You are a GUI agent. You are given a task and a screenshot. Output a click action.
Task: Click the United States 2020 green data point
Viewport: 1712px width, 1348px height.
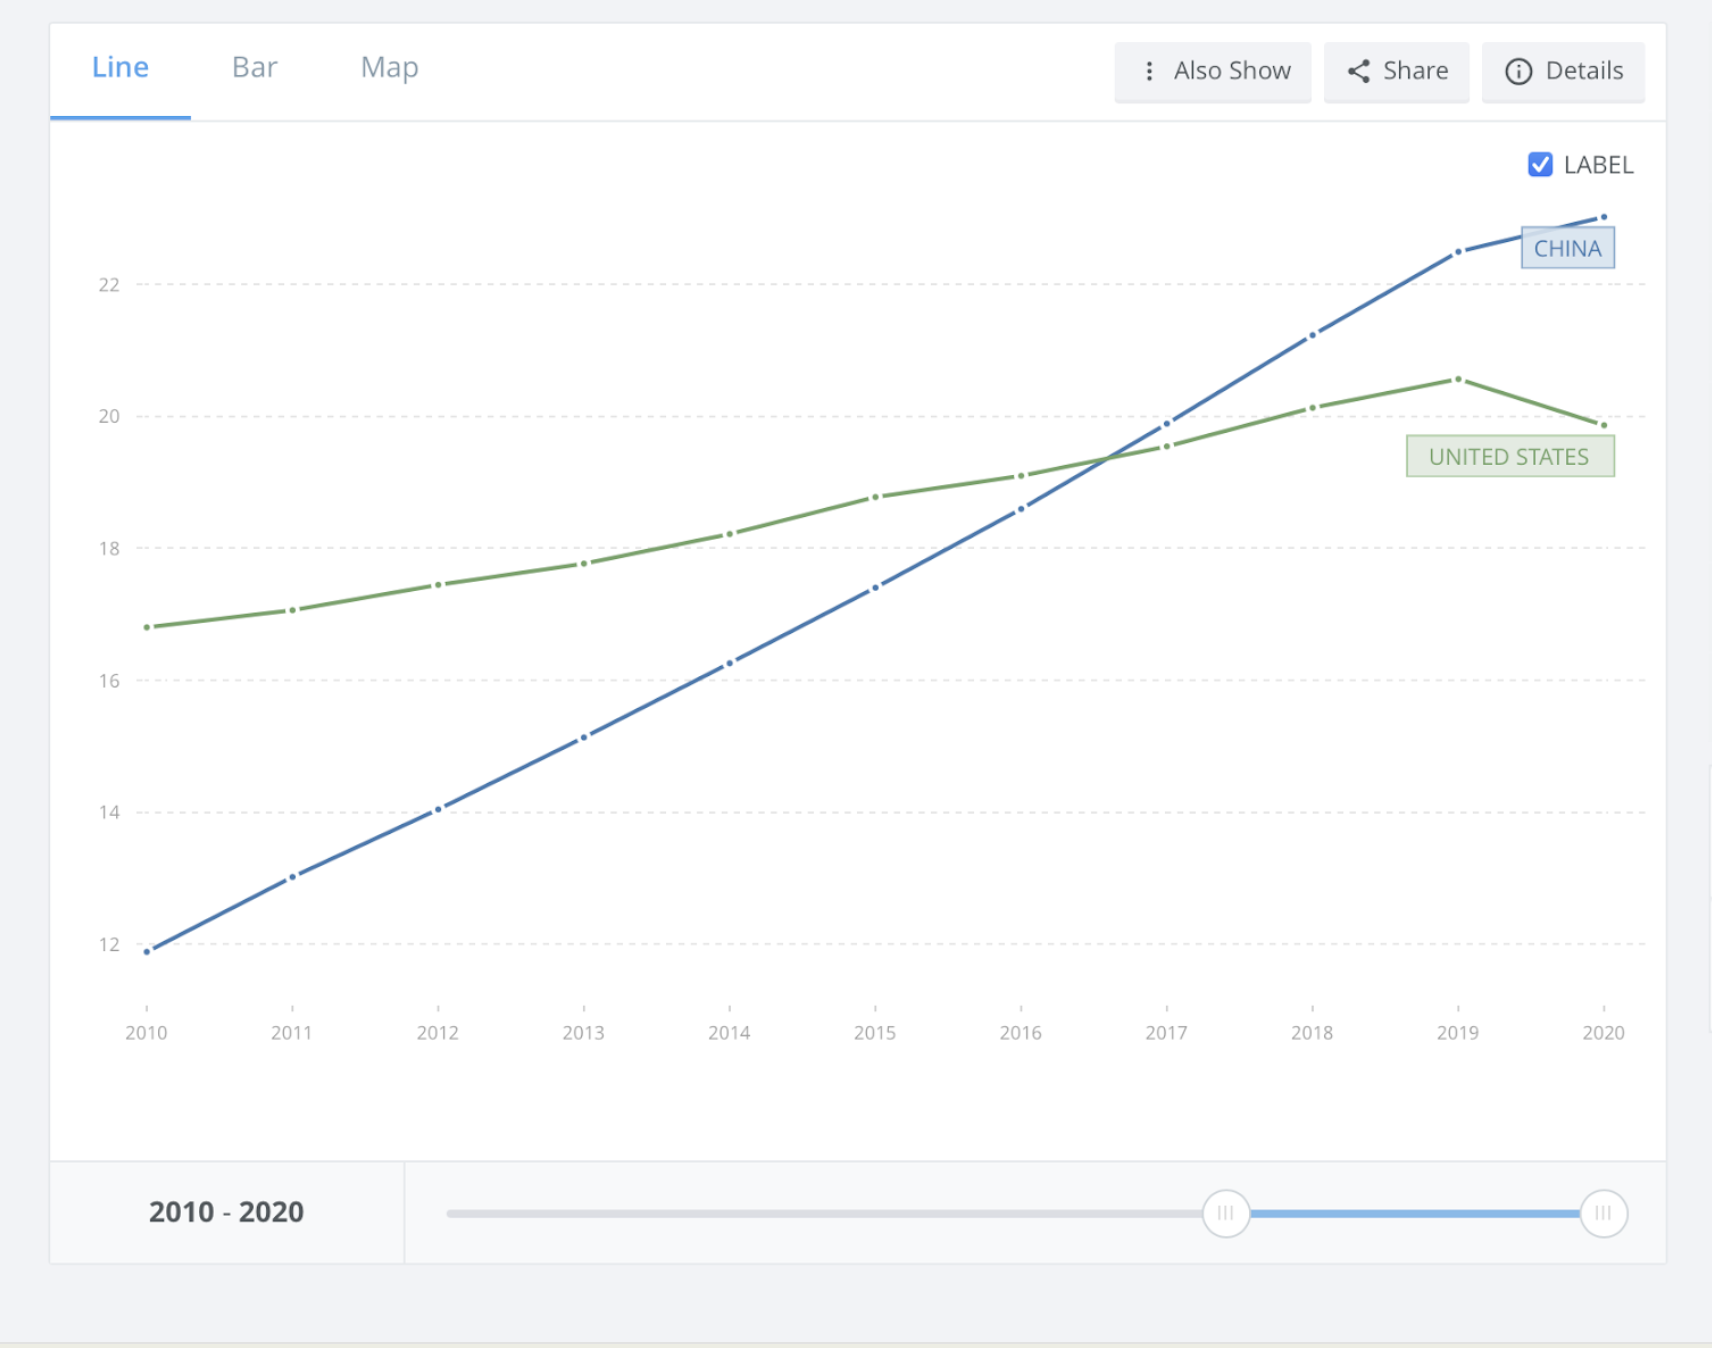click(1604, 425)
